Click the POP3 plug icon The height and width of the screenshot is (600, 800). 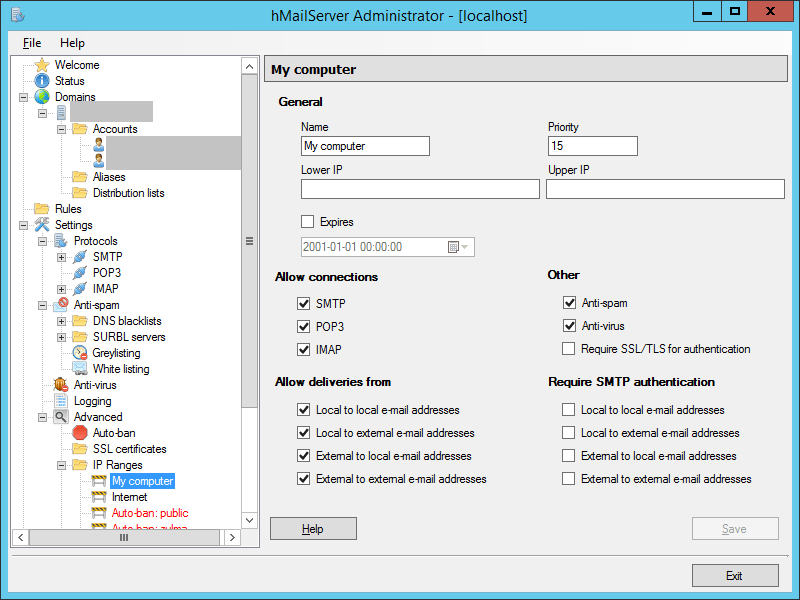click(x=80, y=273)
